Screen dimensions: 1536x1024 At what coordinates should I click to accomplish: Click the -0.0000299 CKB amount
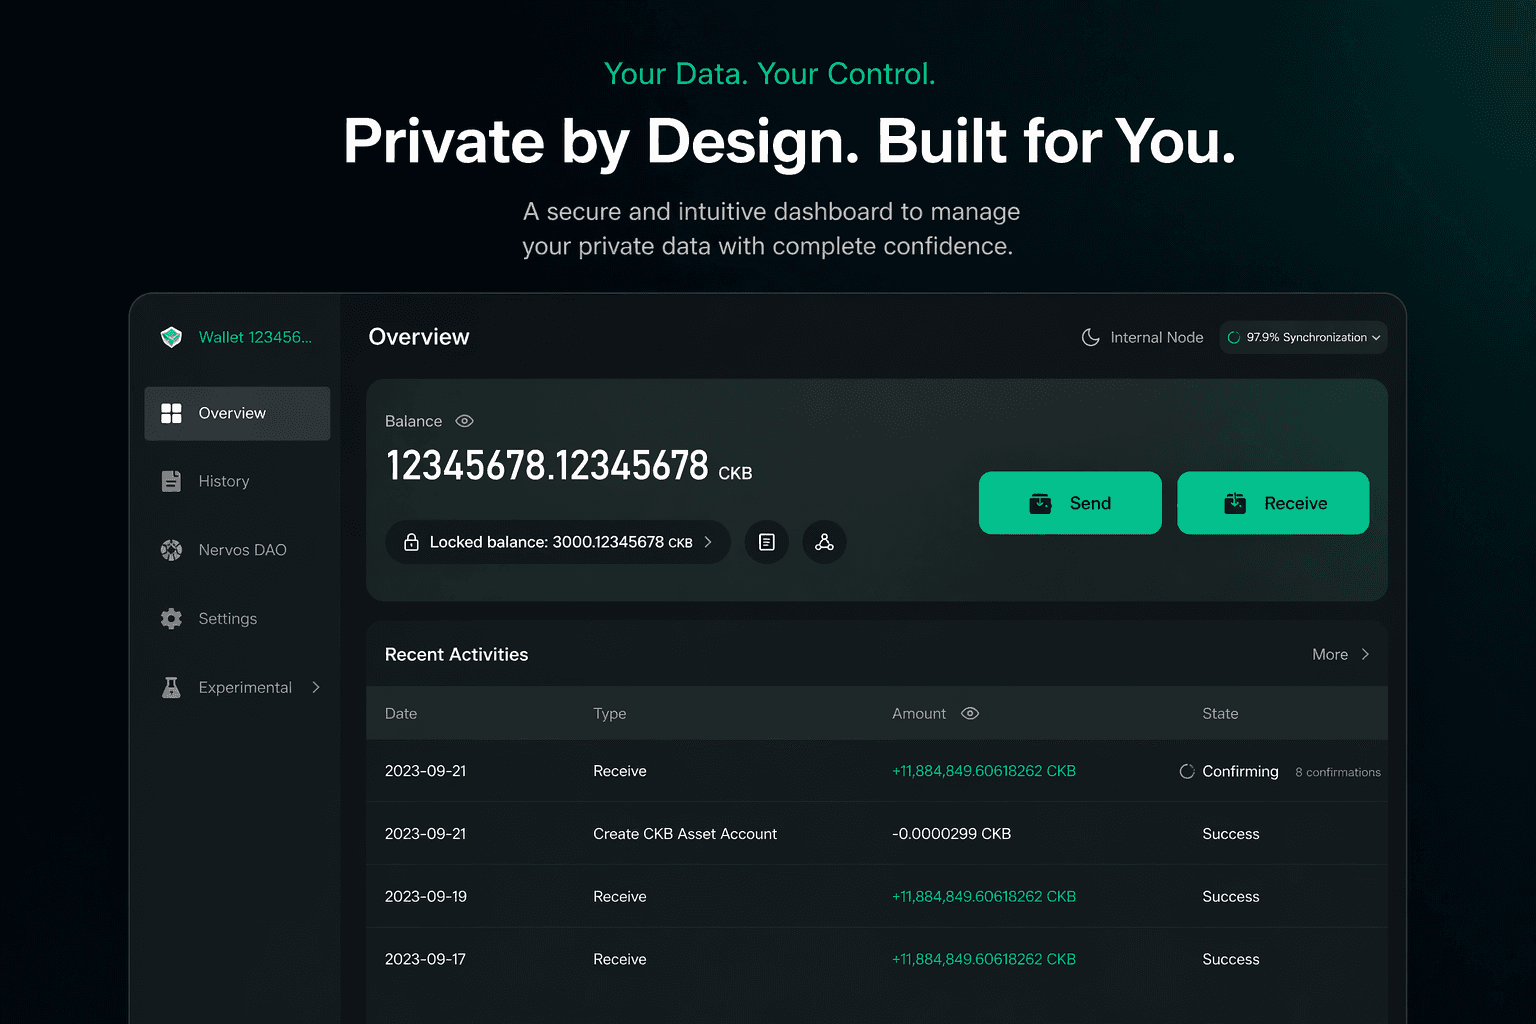pyautogui.click(x=951, y=834)
